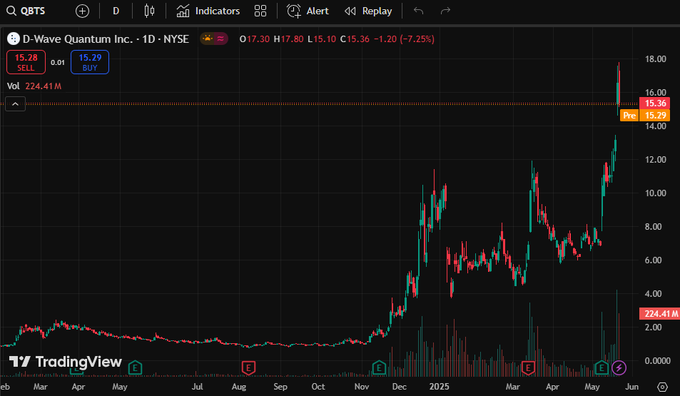
Task: Click the Vol 224.41 M indicator legend
Action: 34,86
